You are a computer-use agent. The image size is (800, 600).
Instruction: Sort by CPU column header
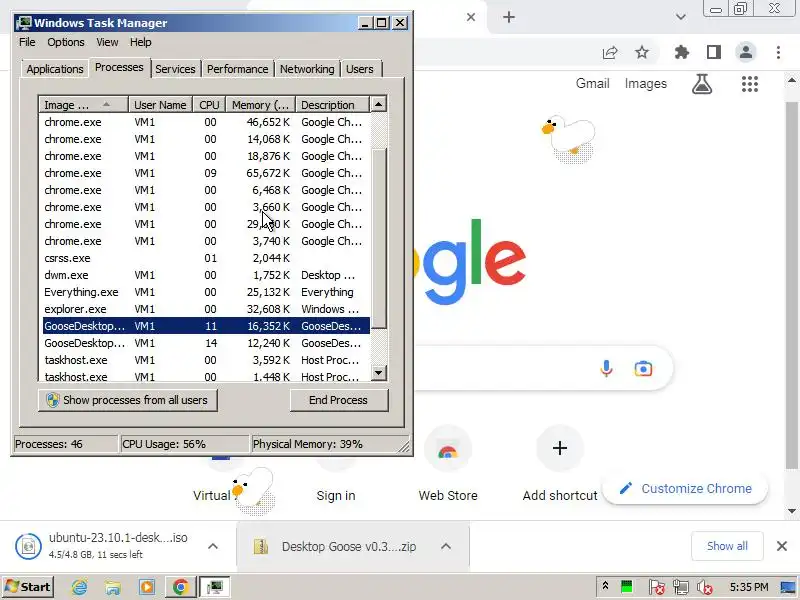point(209,105)
